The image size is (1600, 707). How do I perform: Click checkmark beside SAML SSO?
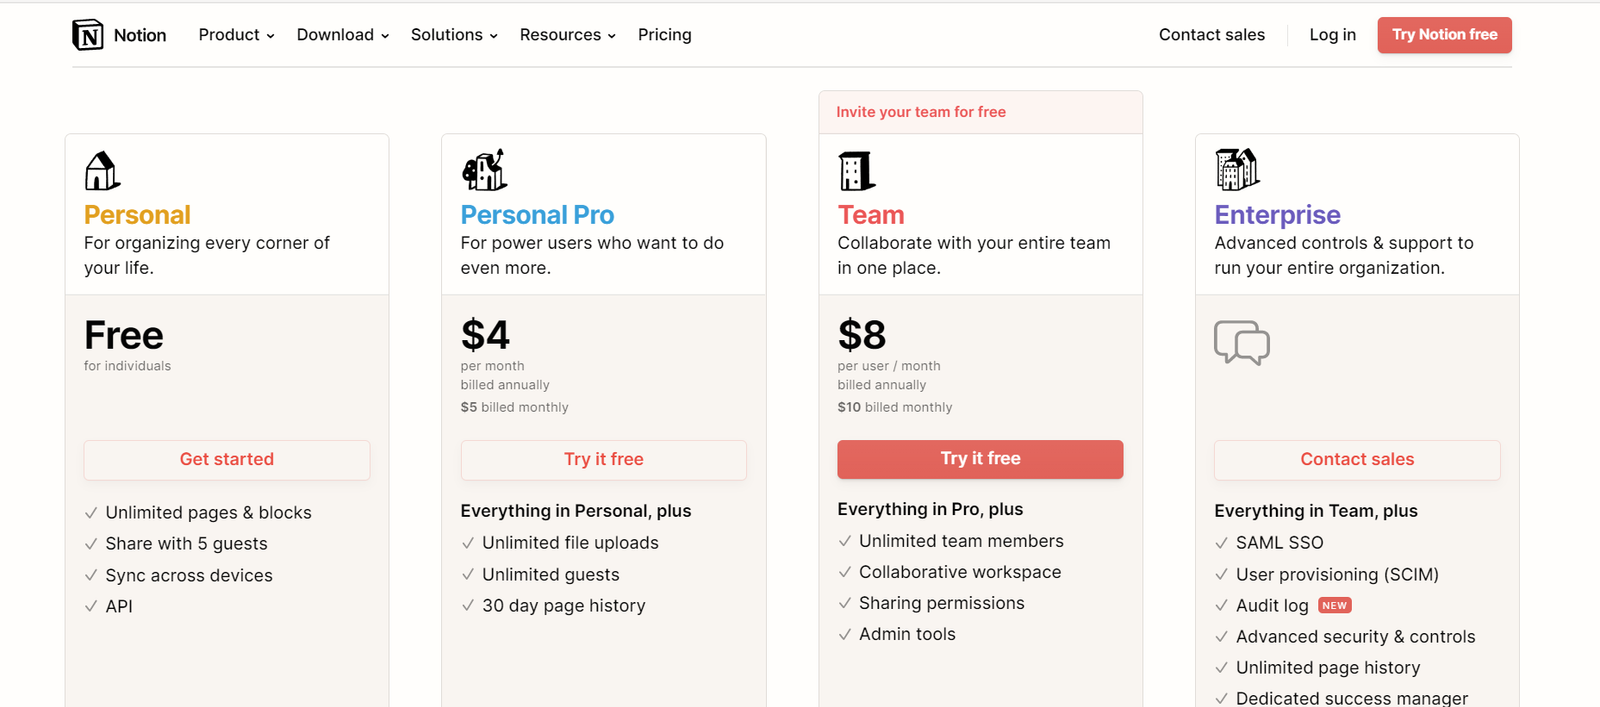pyautogui.click(x=1221, y=543)
